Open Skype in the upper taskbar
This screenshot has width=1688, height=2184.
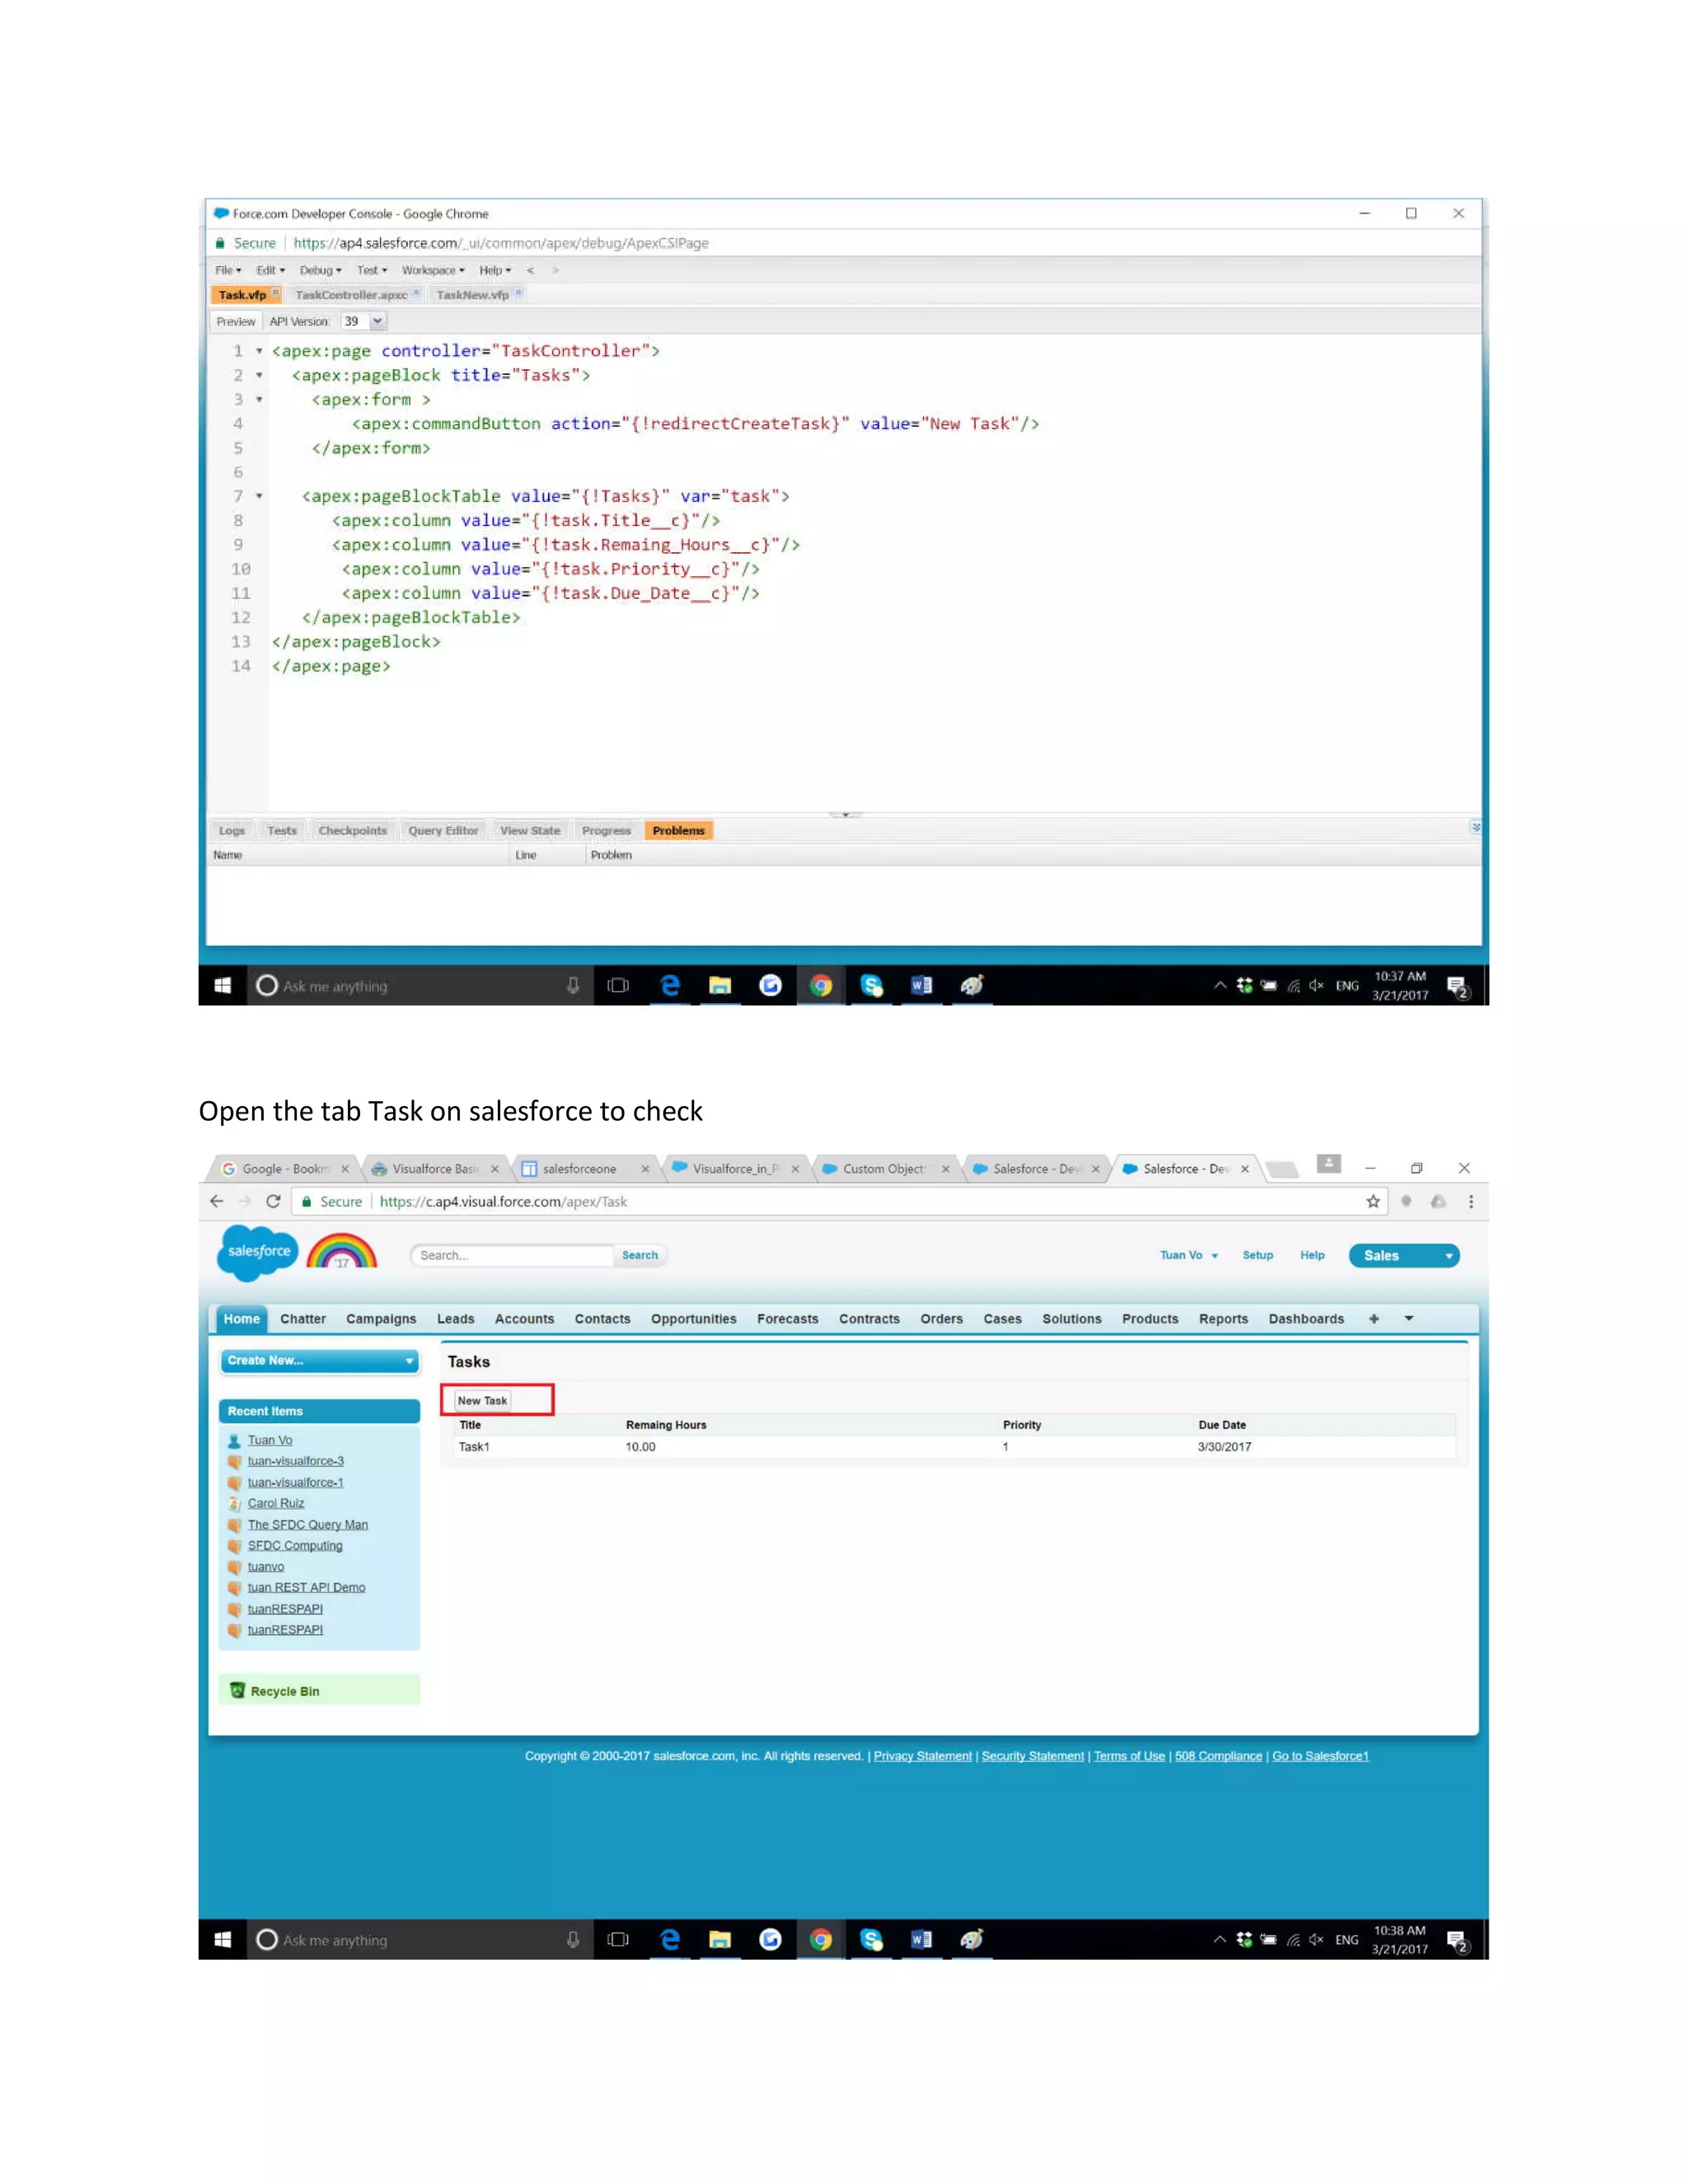point(872,986)
